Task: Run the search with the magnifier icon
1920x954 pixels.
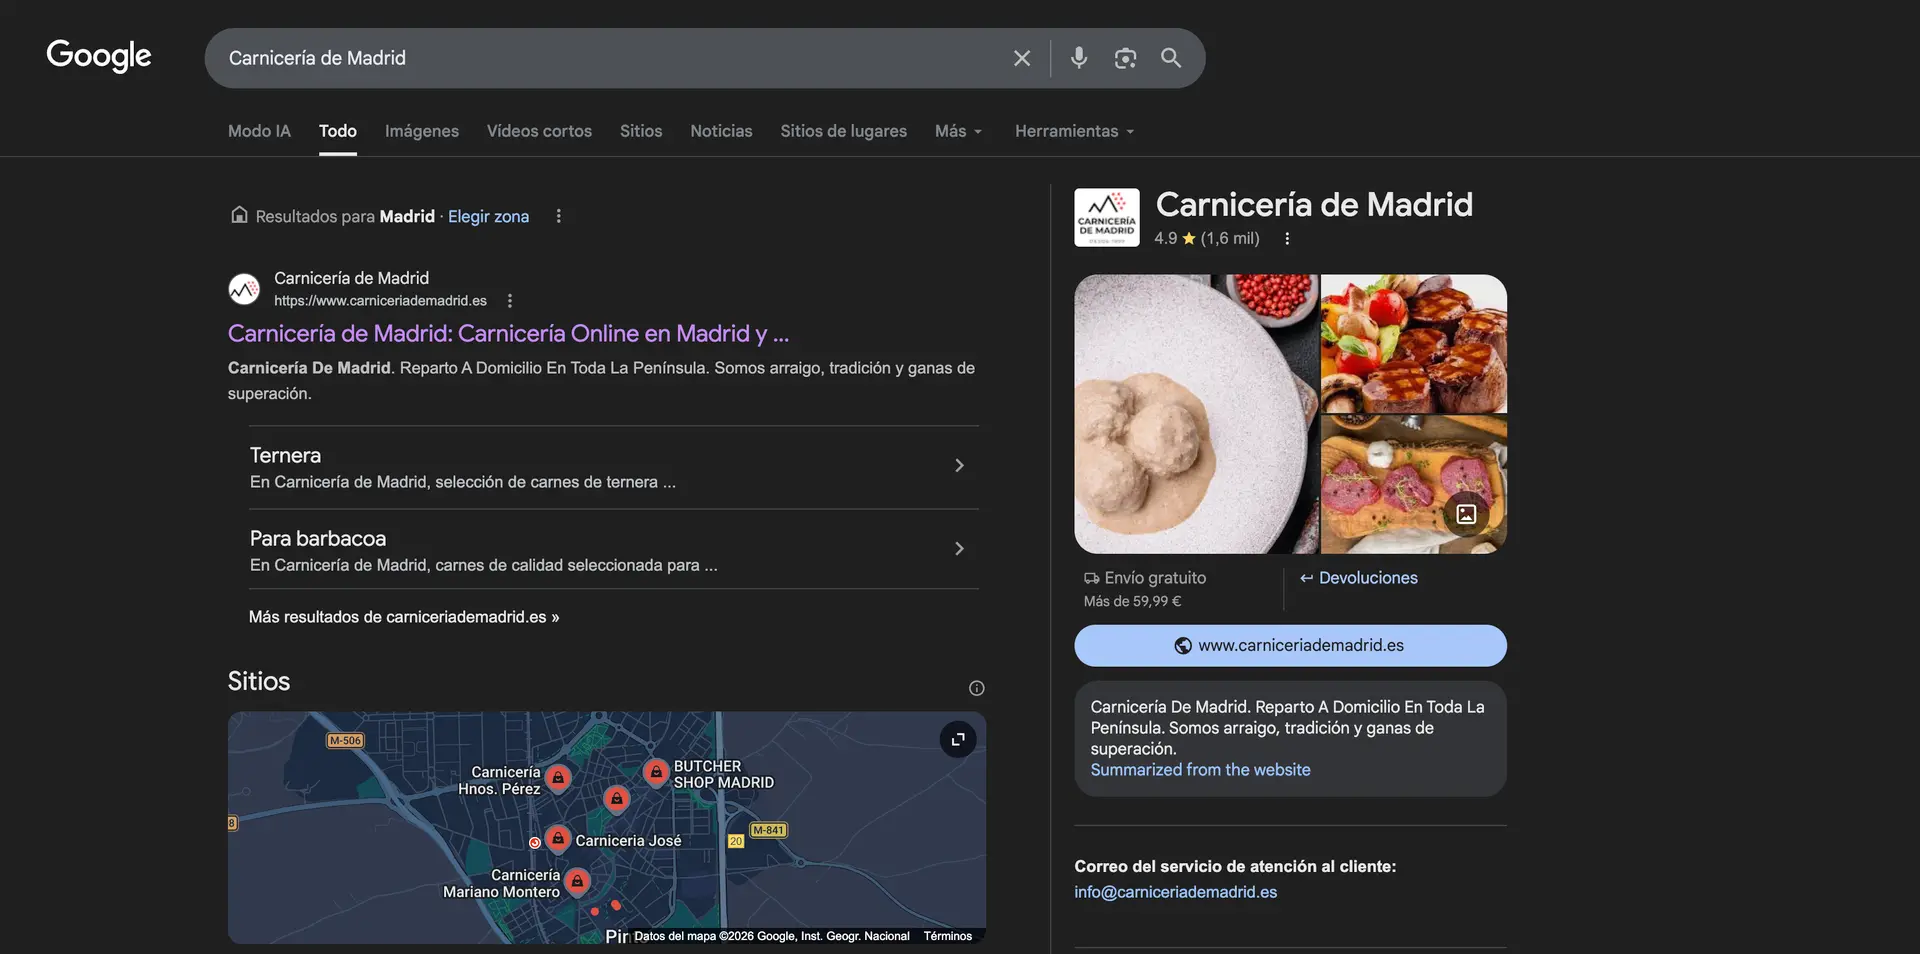Action: tap(1170, 58)
